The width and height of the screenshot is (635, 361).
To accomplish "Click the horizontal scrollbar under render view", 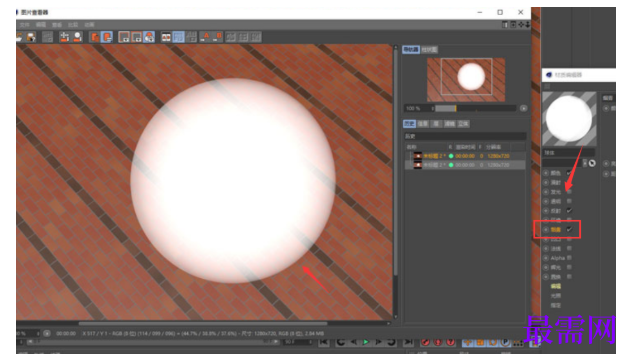I will coord(202,323).
